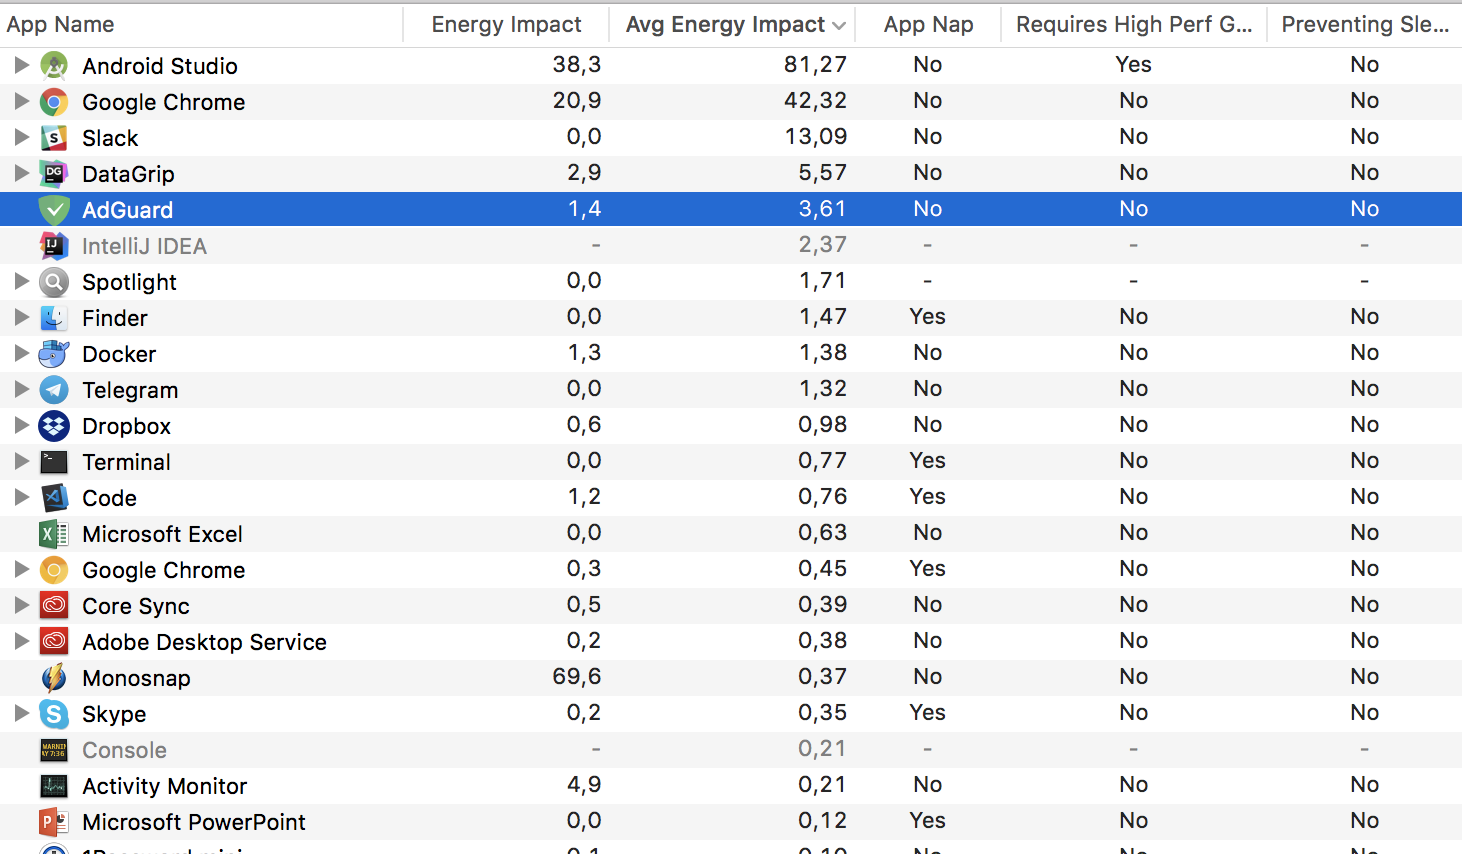Sort by the App Nap column

coord(928,25)
